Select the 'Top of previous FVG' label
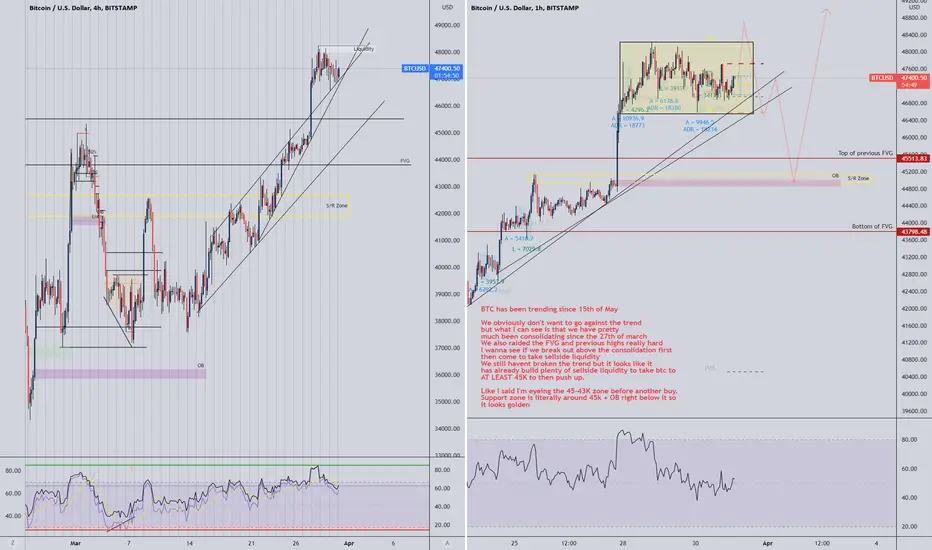The image size is (932, 550). (865, 153)
